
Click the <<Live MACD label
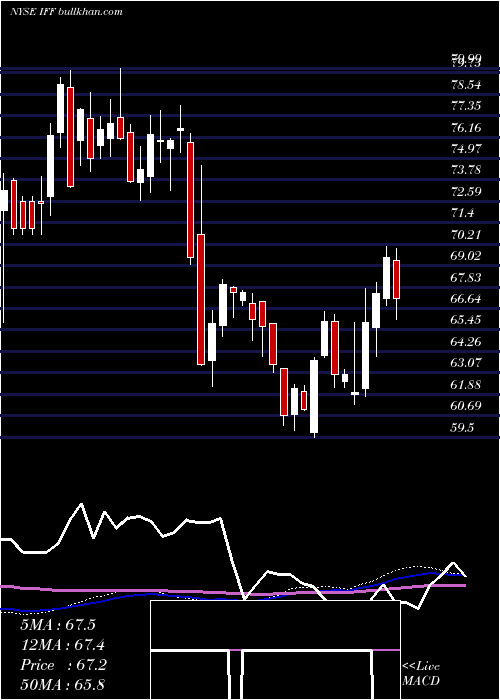click(421, 673)
